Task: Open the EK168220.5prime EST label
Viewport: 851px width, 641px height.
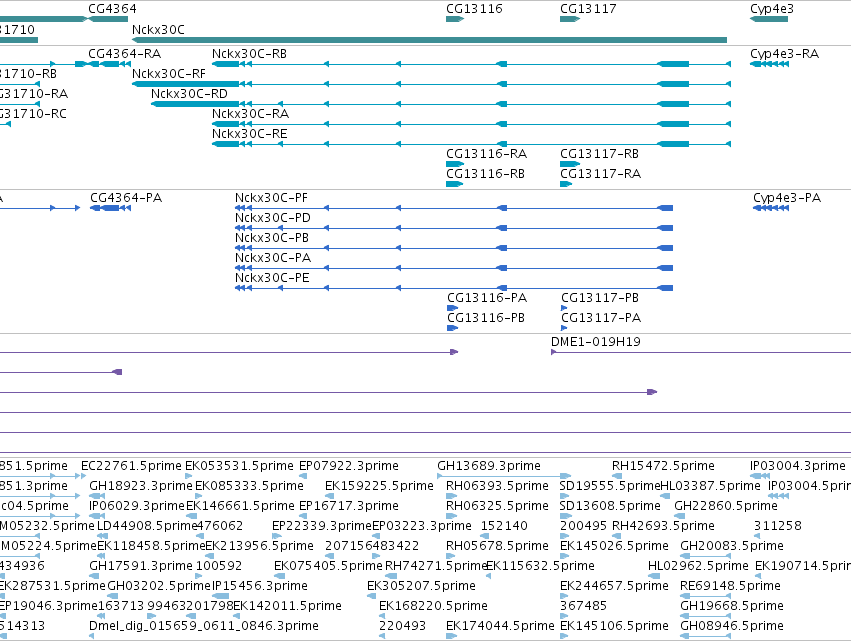Action: coord(433,606)
